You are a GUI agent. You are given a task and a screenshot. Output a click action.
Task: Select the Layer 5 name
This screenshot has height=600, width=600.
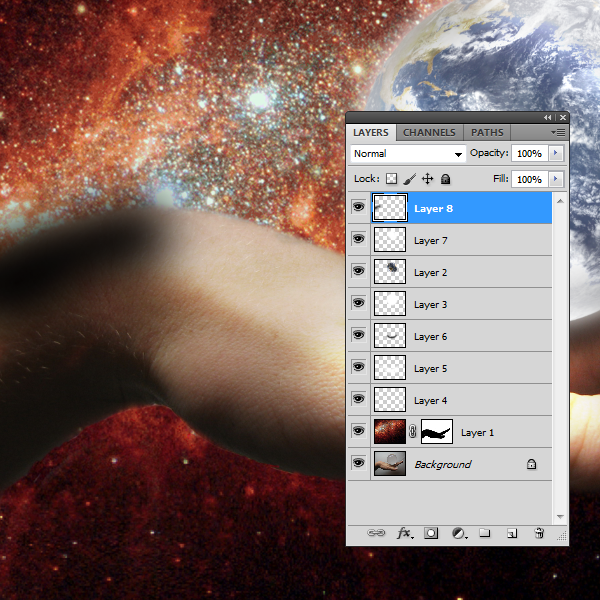[430, 368]
